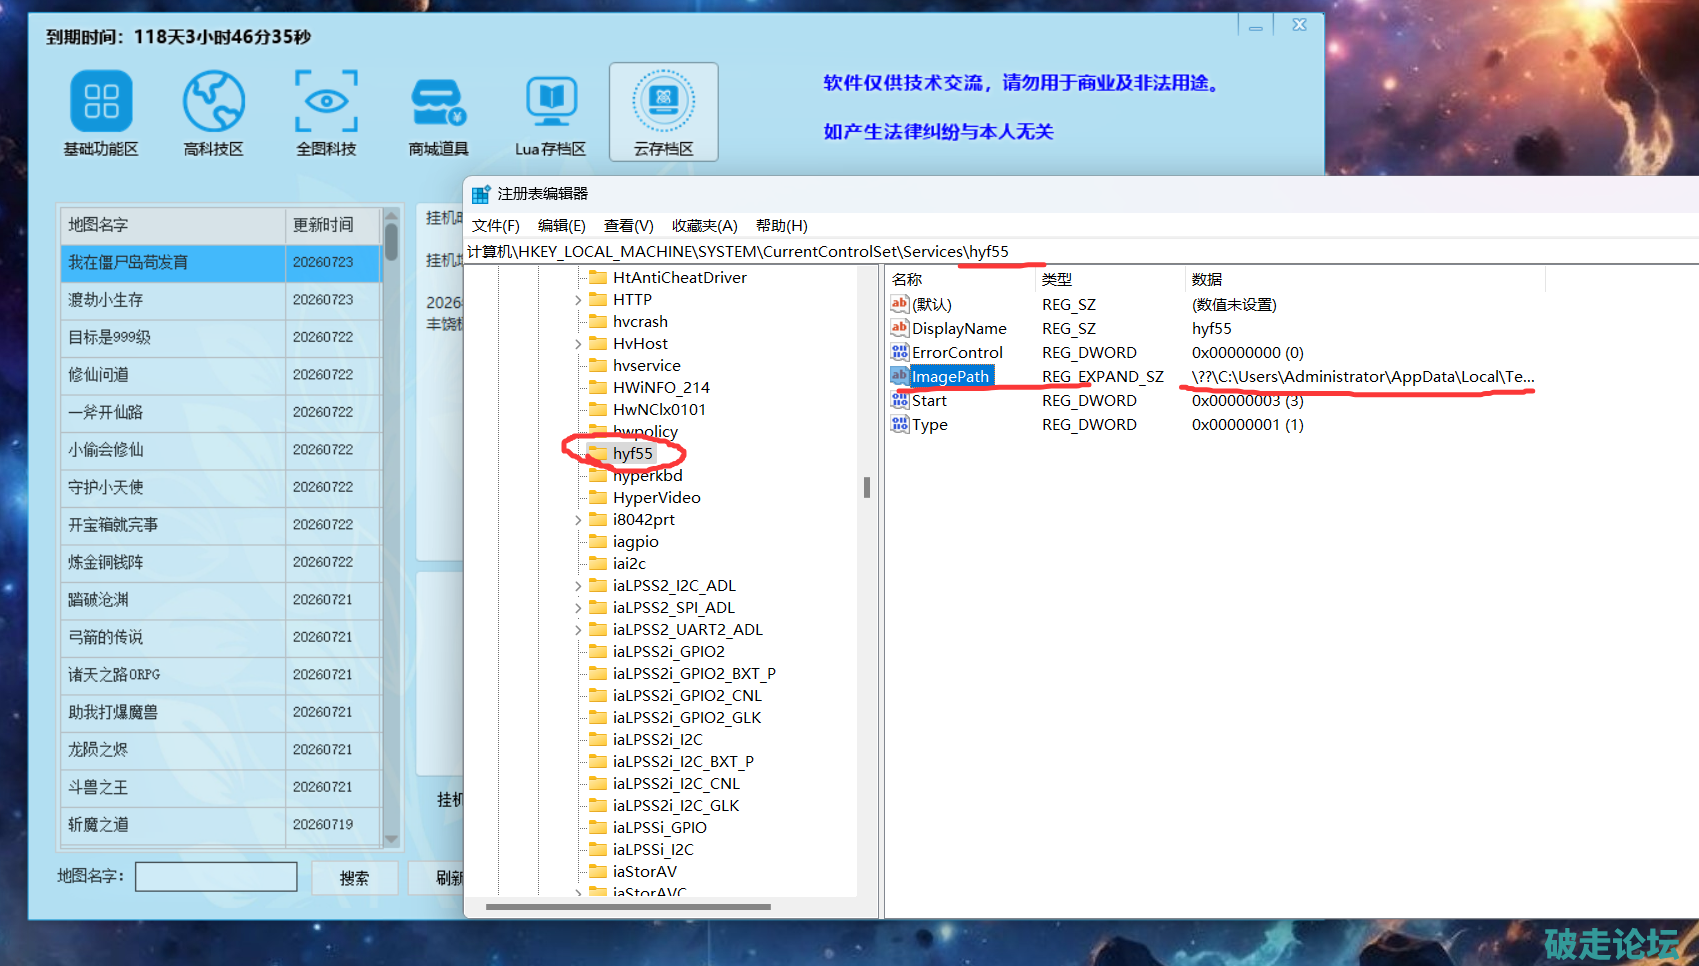Expand the i8042prt registry key
Screen dimensions: 1699x966
pos(578,520)
